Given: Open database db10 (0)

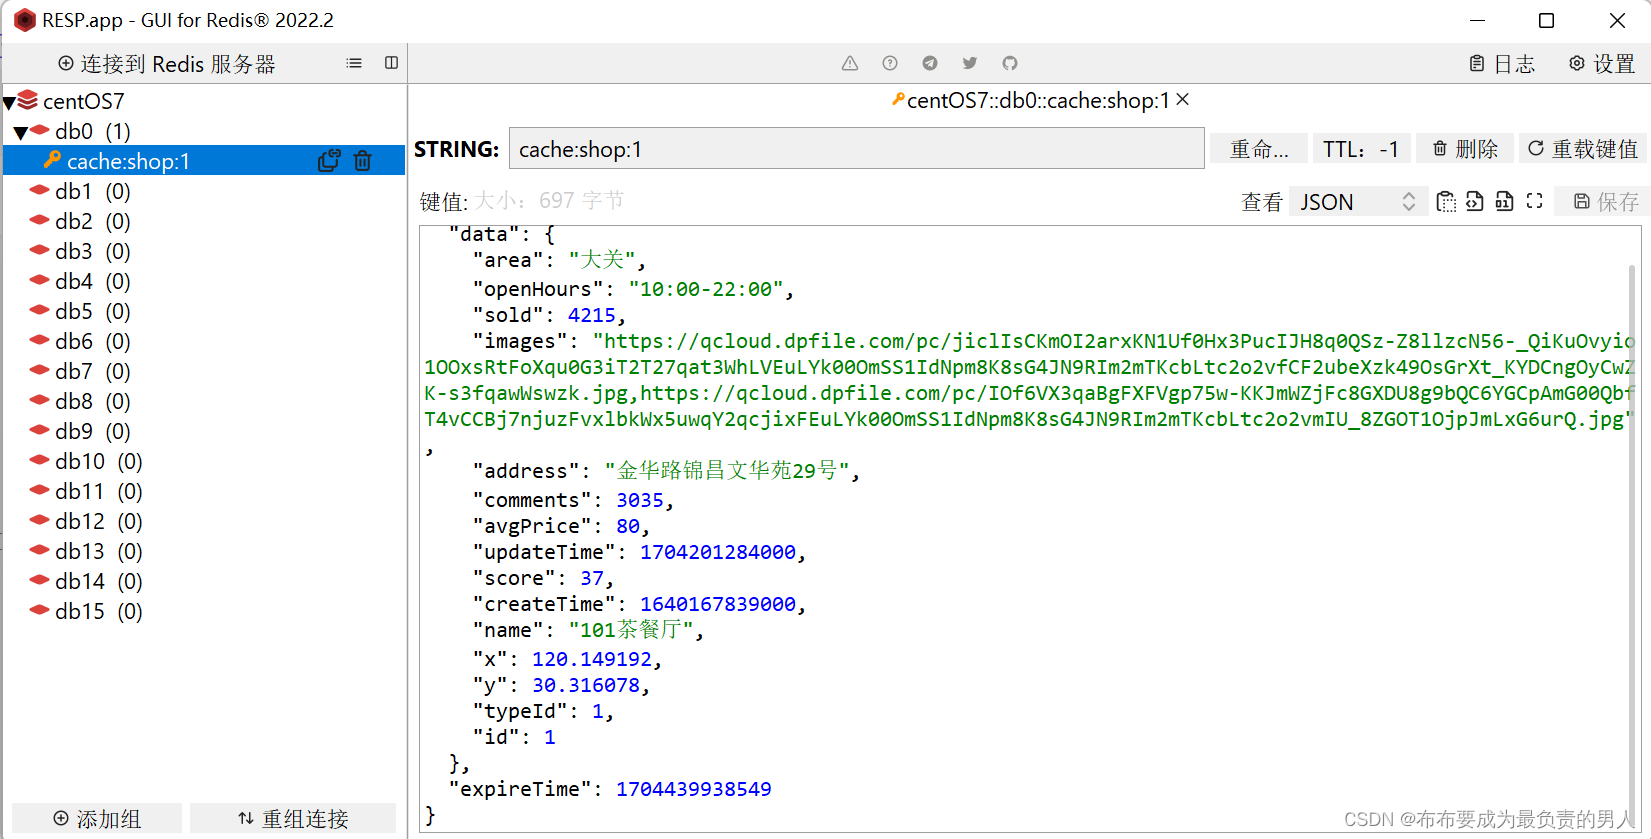Looking at the screenshot, I should (x=98, y=461).
